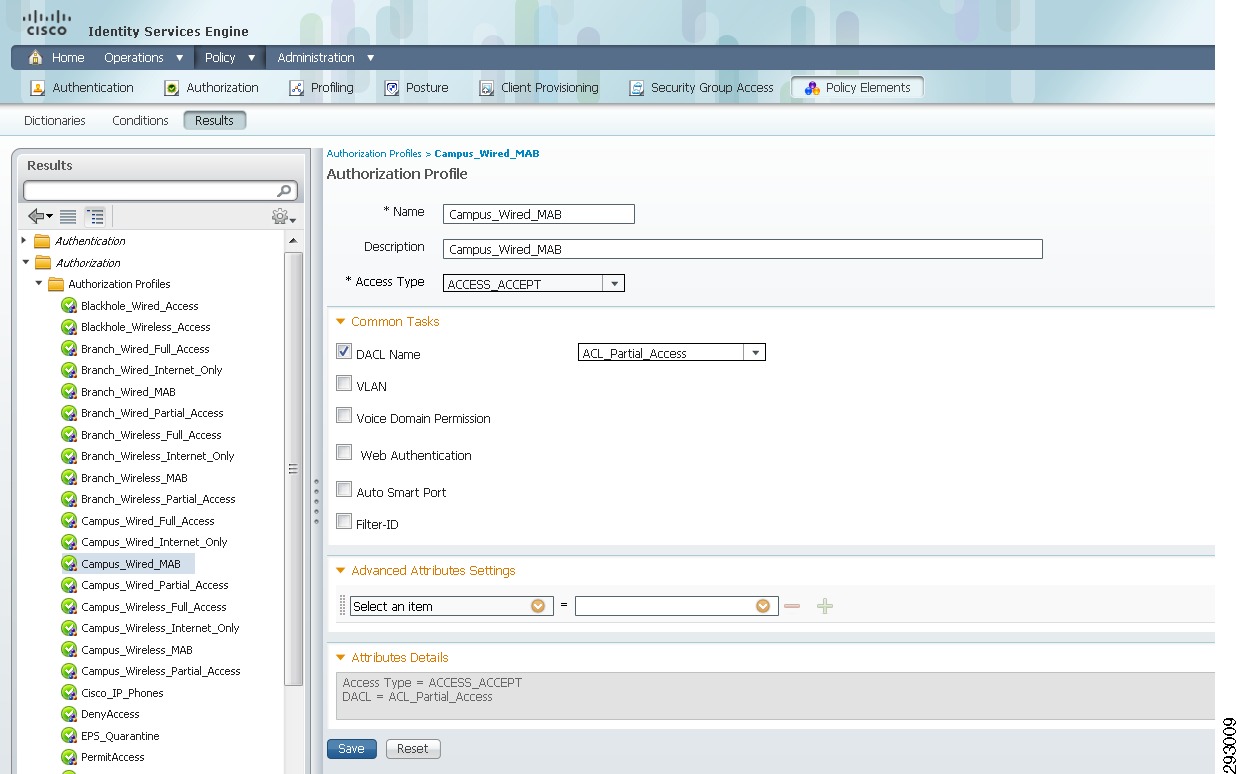The width and height of the screenshot is (1236, 774).
Task: Open the Administration menu
Action: (326, 58)
